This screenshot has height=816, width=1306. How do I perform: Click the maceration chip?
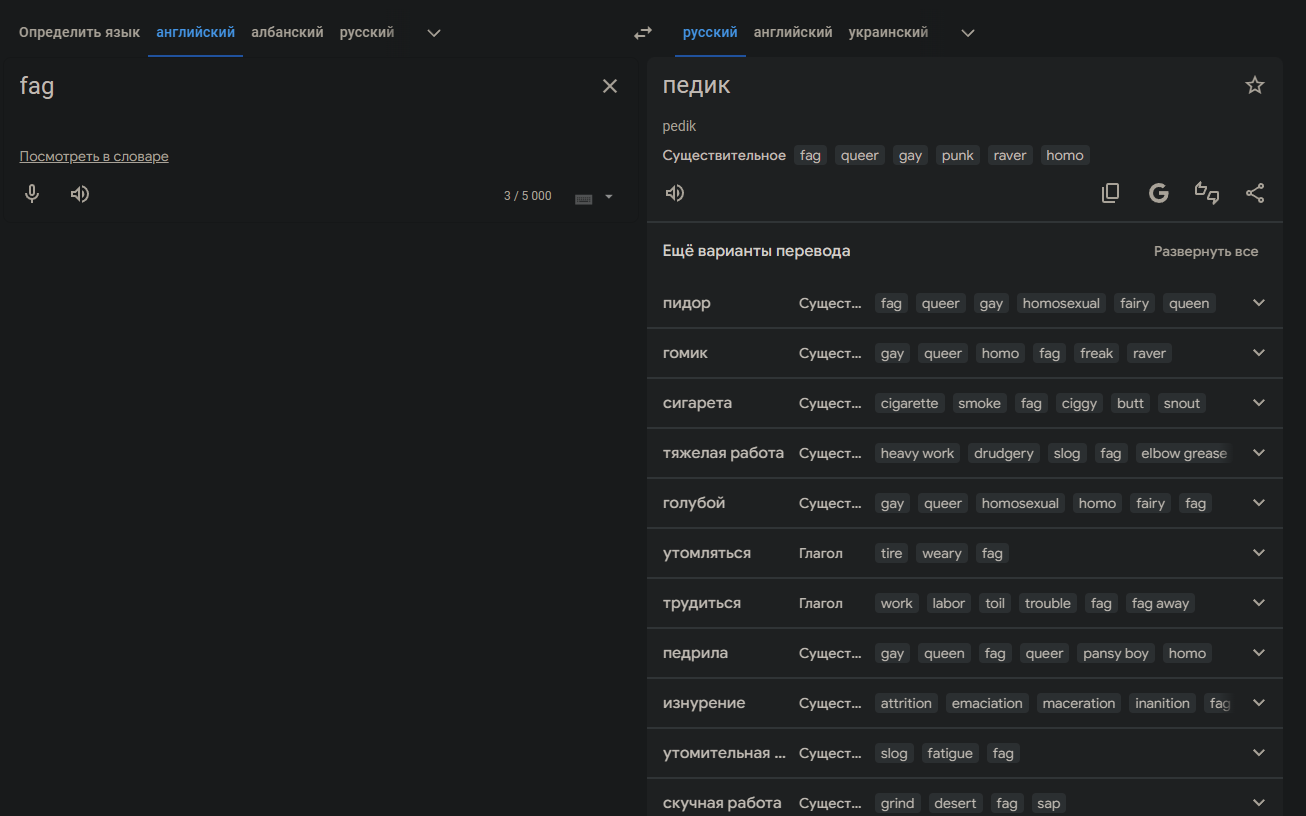click(1079, 703)
